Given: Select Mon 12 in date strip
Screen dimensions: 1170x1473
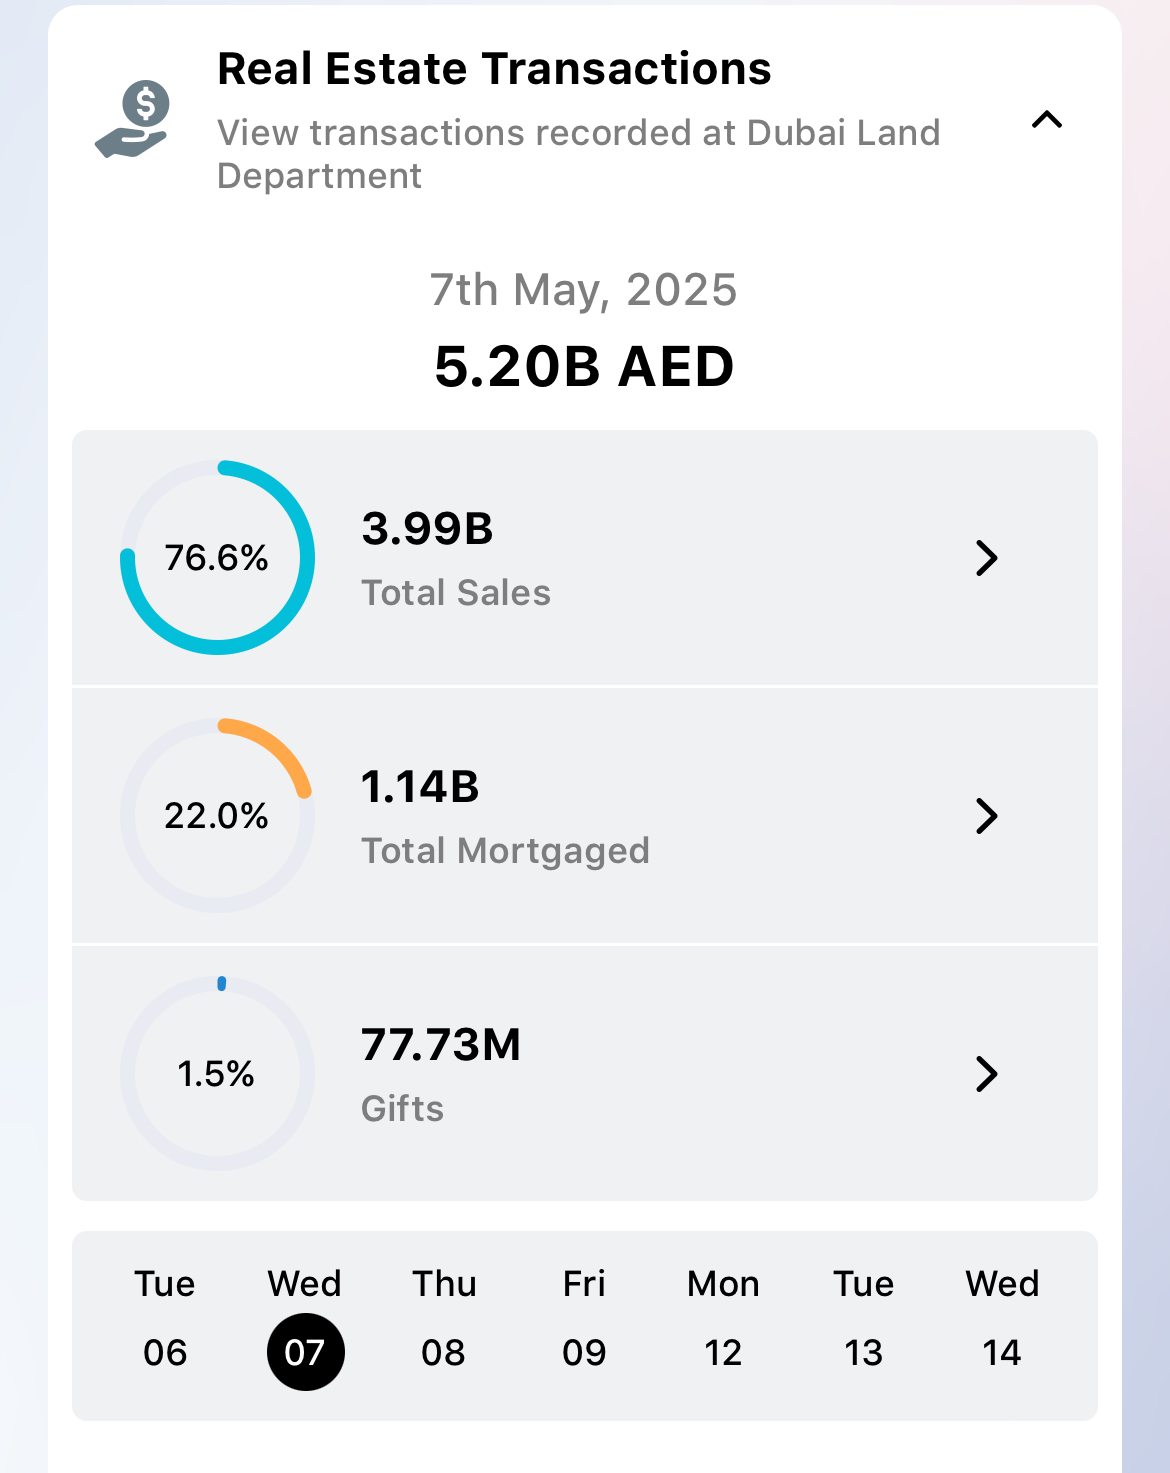Looking at the screenshot, I should pos(723,1318).
